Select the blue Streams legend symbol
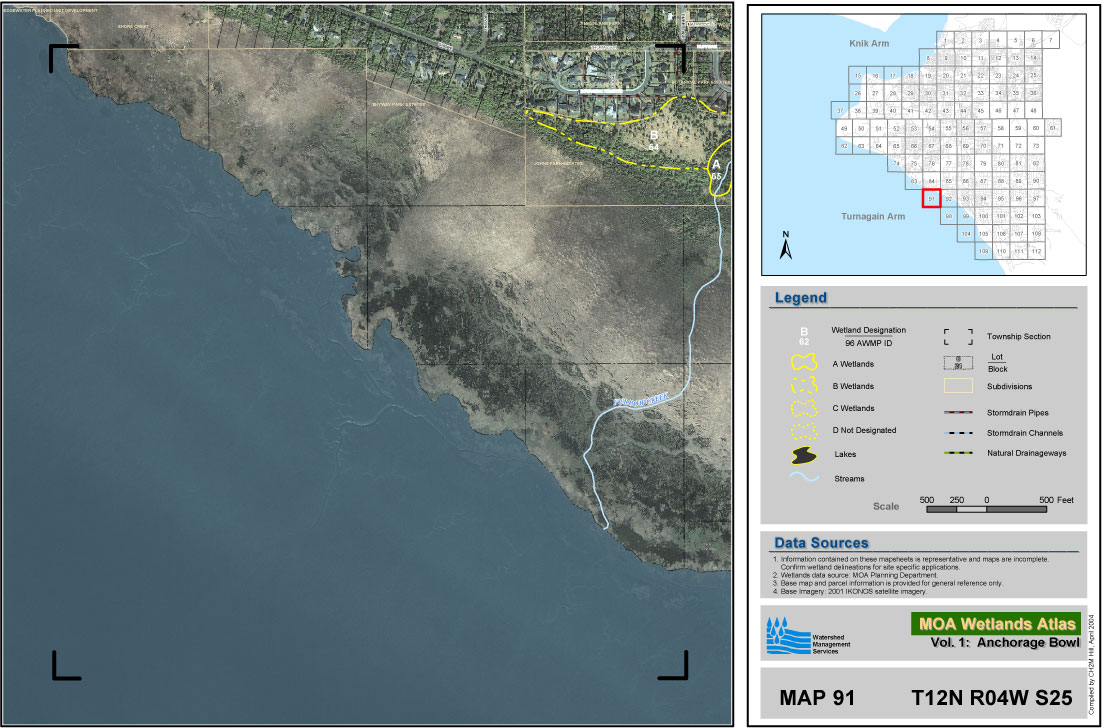This screenshot has height=728, width=1103. pyautogui.click(x=804, y=478)
